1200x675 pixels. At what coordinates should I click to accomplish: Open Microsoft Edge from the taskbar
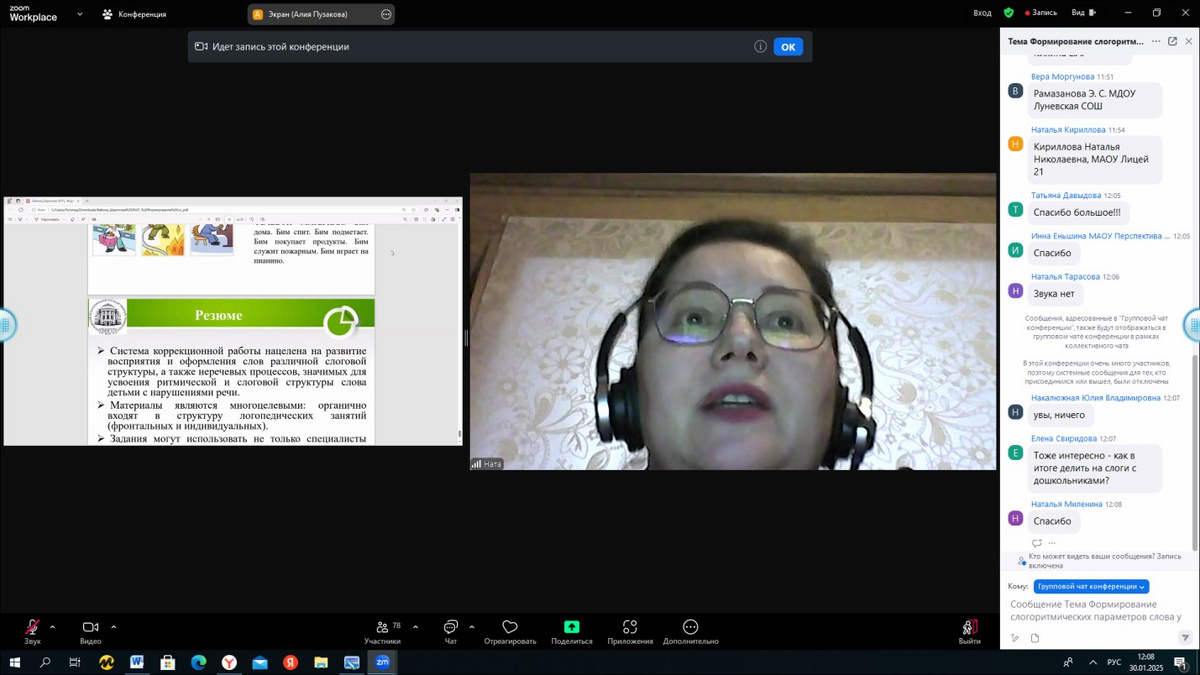tap(198, 662)
